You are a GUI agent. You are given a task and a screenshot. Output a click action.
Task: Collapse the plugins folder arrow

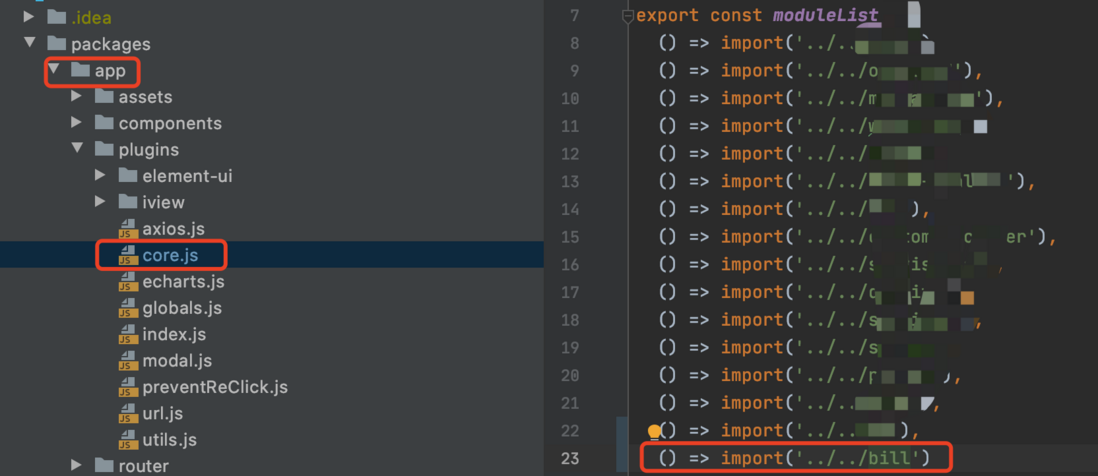[77, 148]
